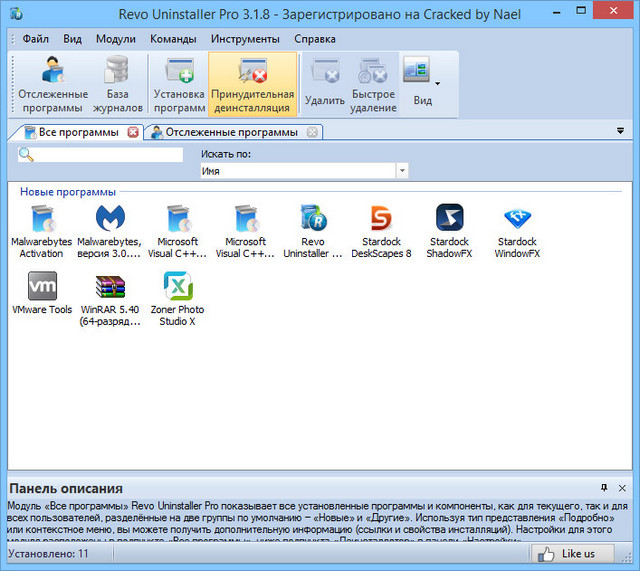The image size is (640, 571).
Task: Open the Справка menu
Action: pos(315,39)
